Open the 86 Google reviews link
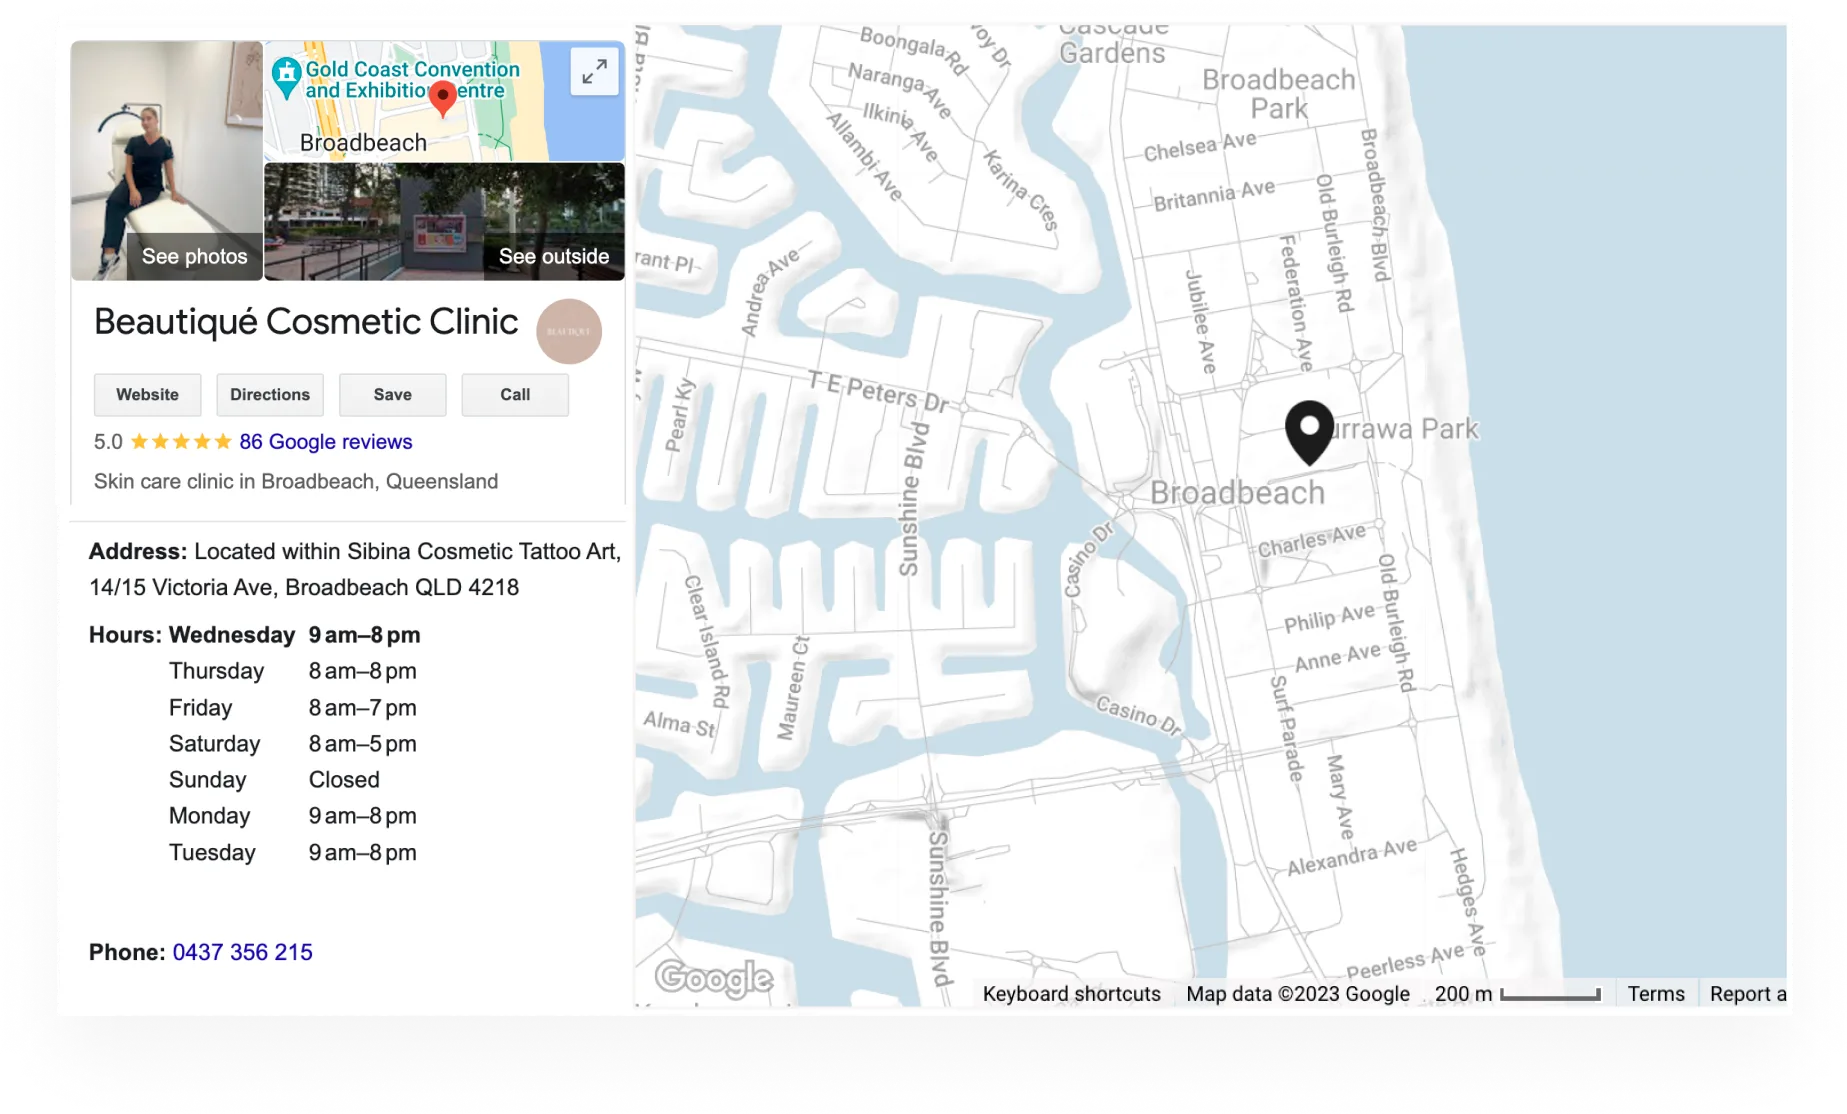Image resolution: width=1847 pixels, height=1114 pixels. click(x=325, y=442)
